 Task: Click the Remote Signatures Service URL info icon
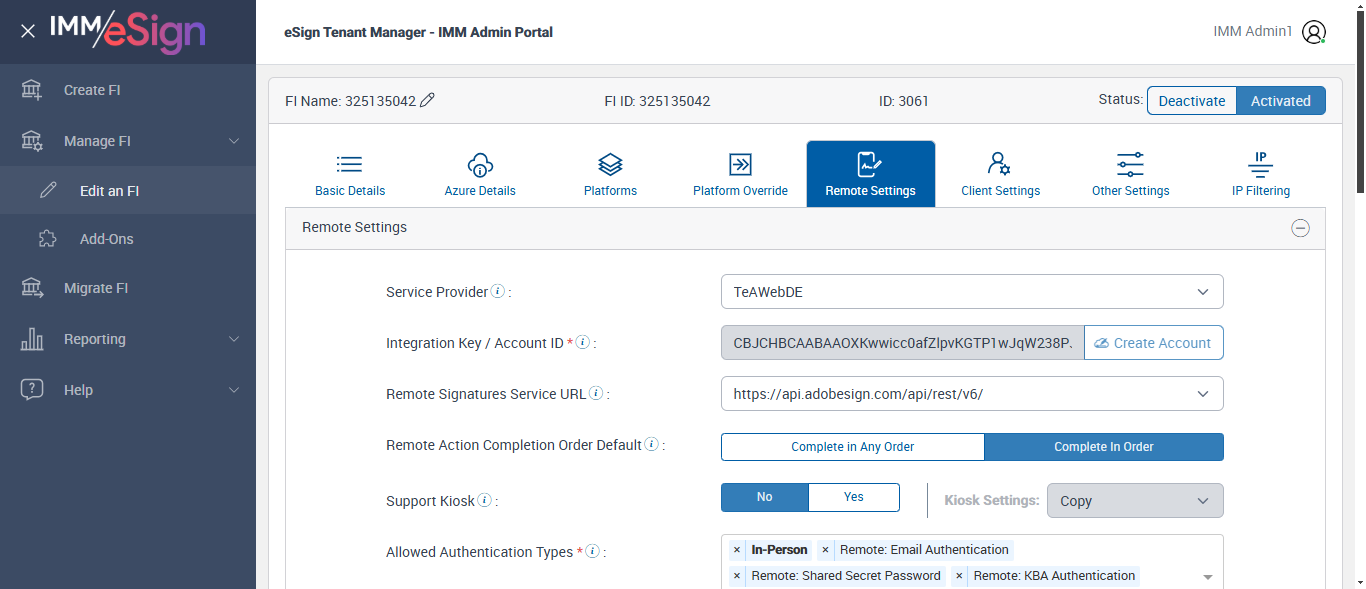pyautogui.click(x=595, y=394)
